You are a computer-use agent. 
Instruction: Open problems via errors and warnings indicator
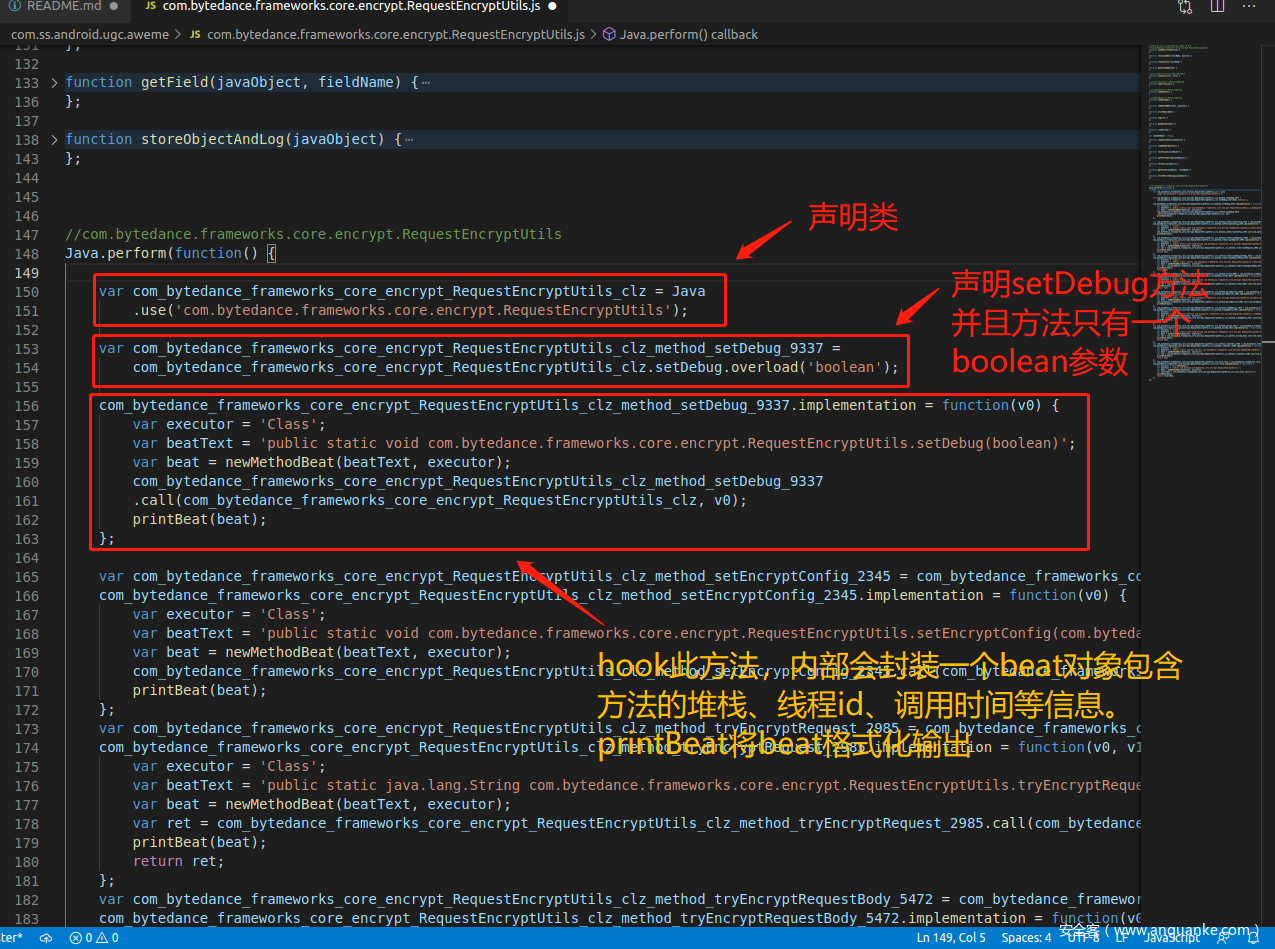94,938
